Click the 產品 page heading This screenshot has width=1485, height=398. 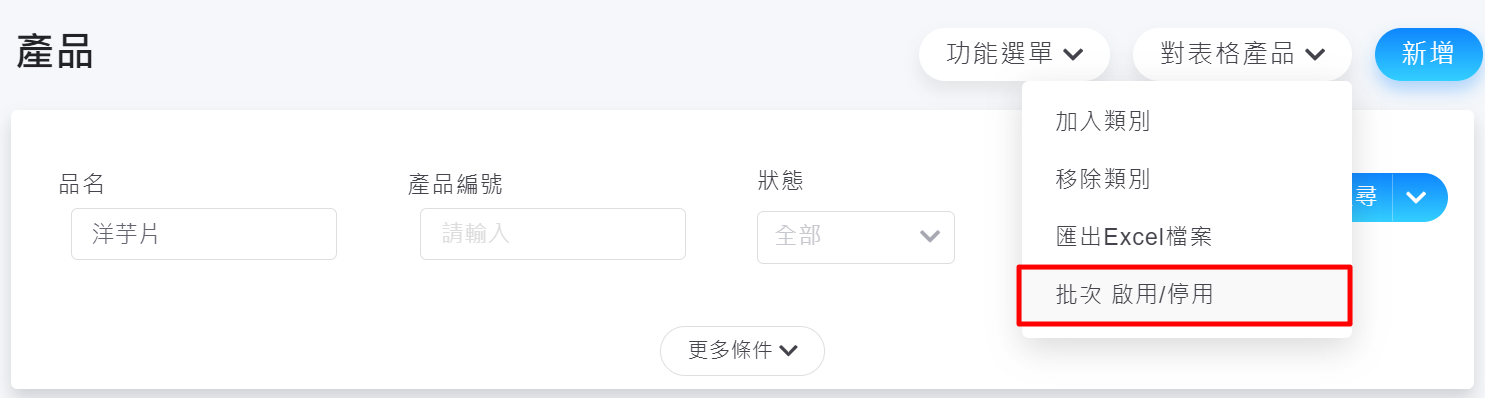tap(55, 52)
